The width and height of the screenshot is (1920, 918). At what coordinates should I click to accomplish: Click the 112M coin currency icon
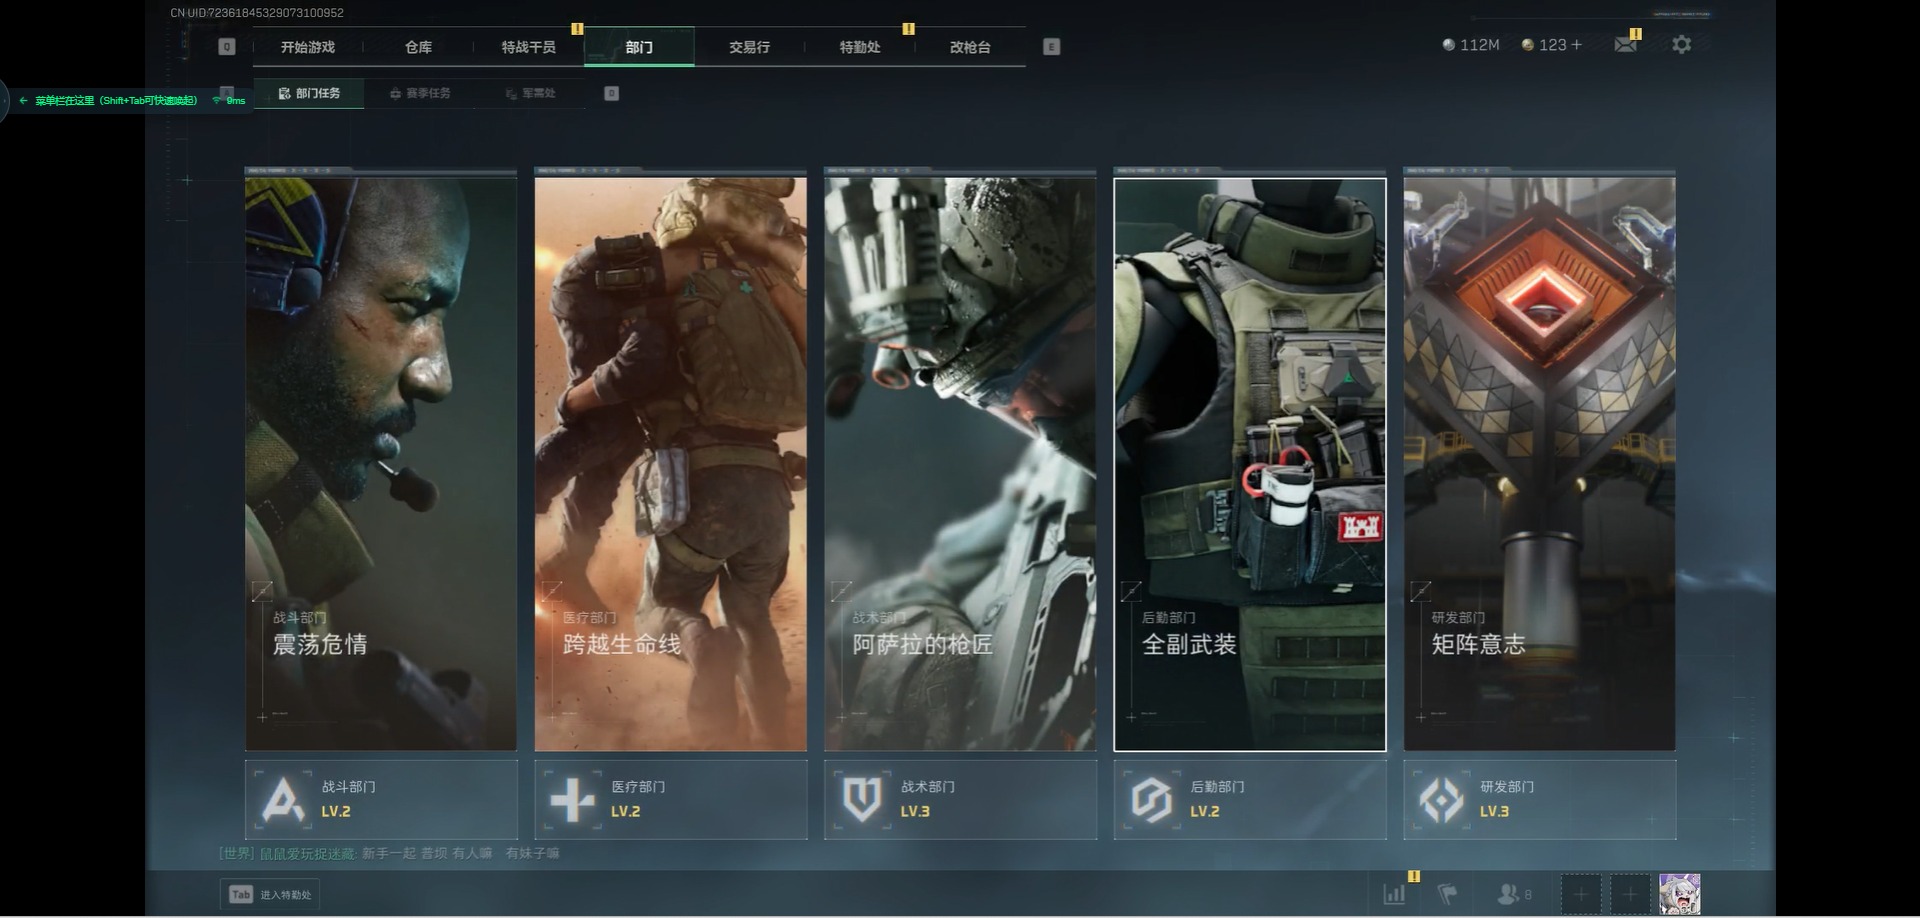click(x=1448, y=45)
